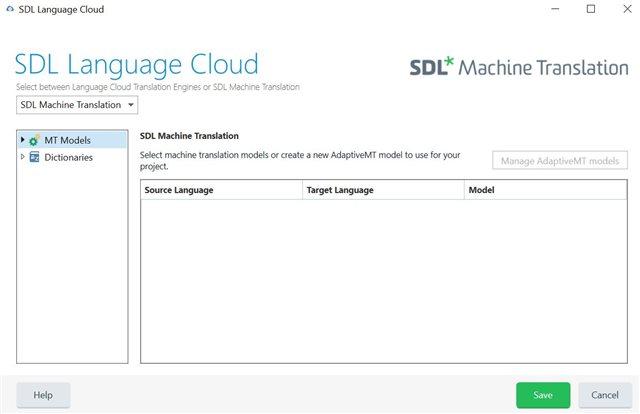Open the Help button
640x414 pixels.
pyautogui.click(x=43, y=395)
